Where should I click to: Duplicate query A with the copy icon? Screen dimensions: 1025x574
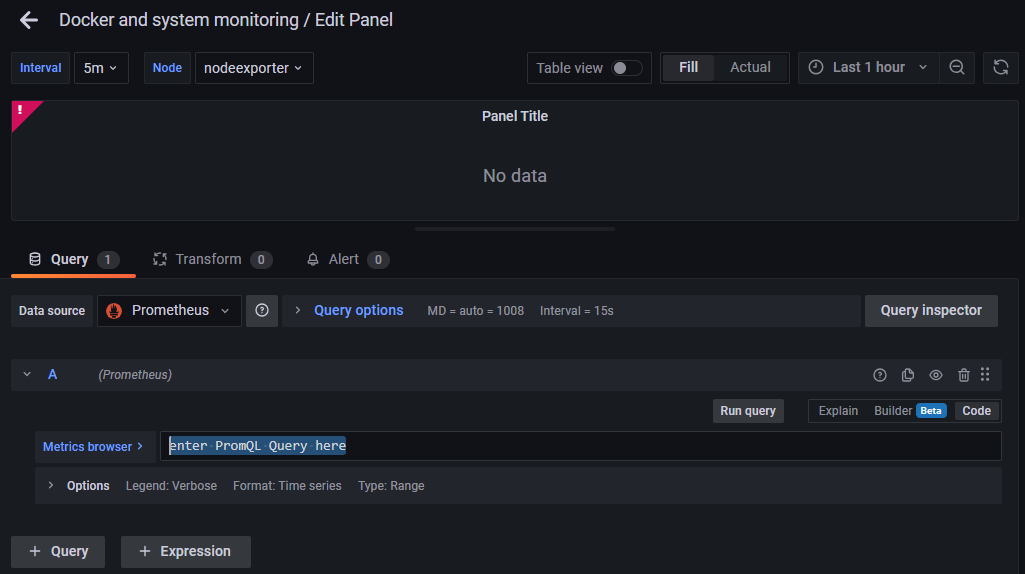click(x=908, y=375)
